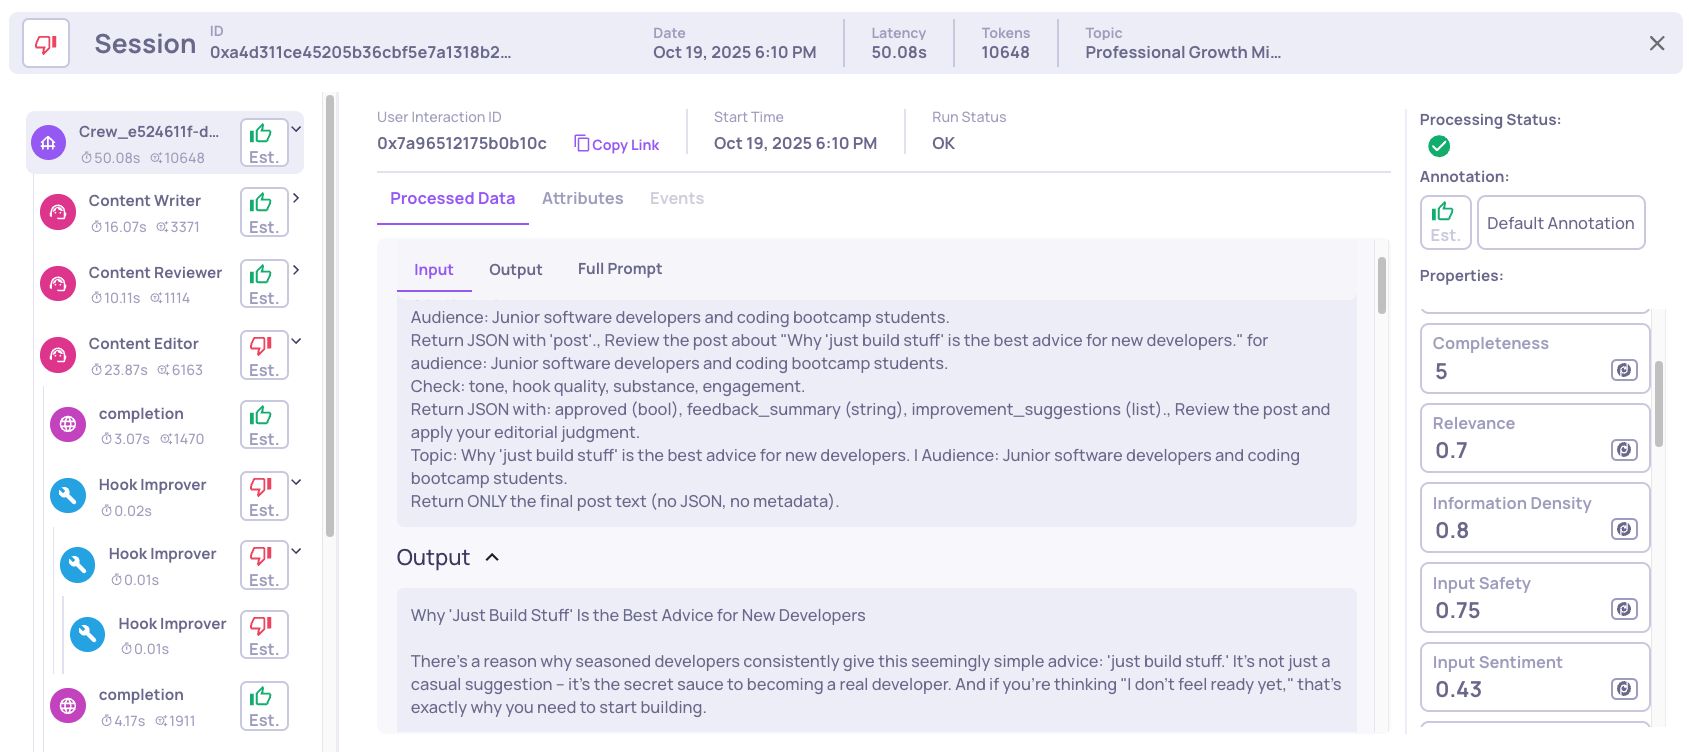Click the Tokens value 10648
The width and height of the screenshot is (1689, 755).
tap(1005, 52)
